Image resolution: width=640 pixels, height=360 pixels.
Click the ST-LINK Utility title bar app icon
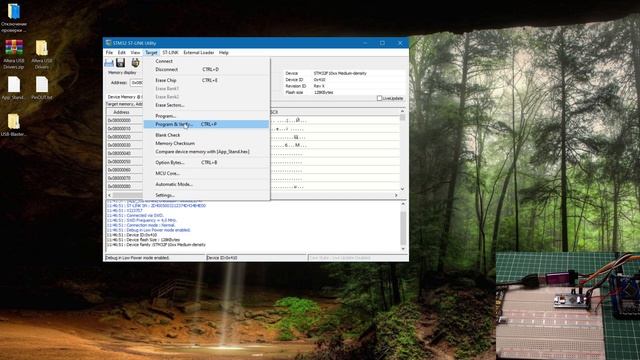[108, 43]
